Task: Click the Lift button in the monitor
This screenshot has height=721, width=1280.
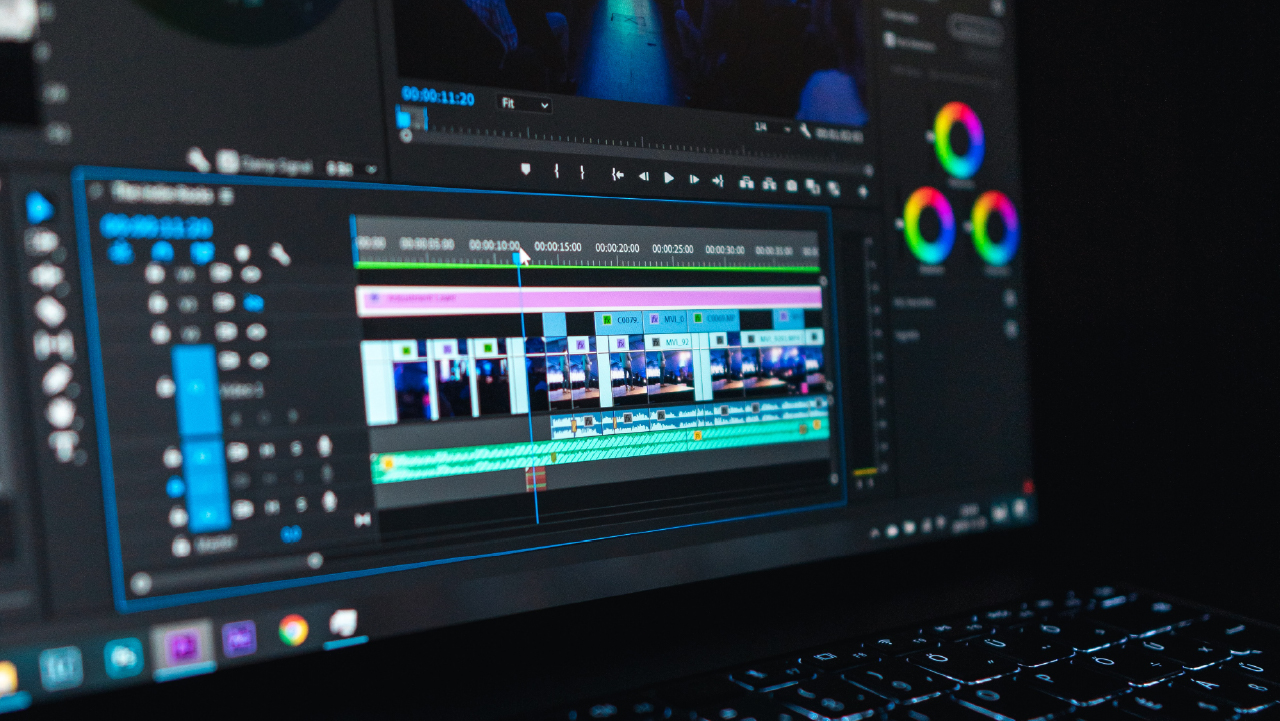Action: pyautogui.click(x=746, y=182)
